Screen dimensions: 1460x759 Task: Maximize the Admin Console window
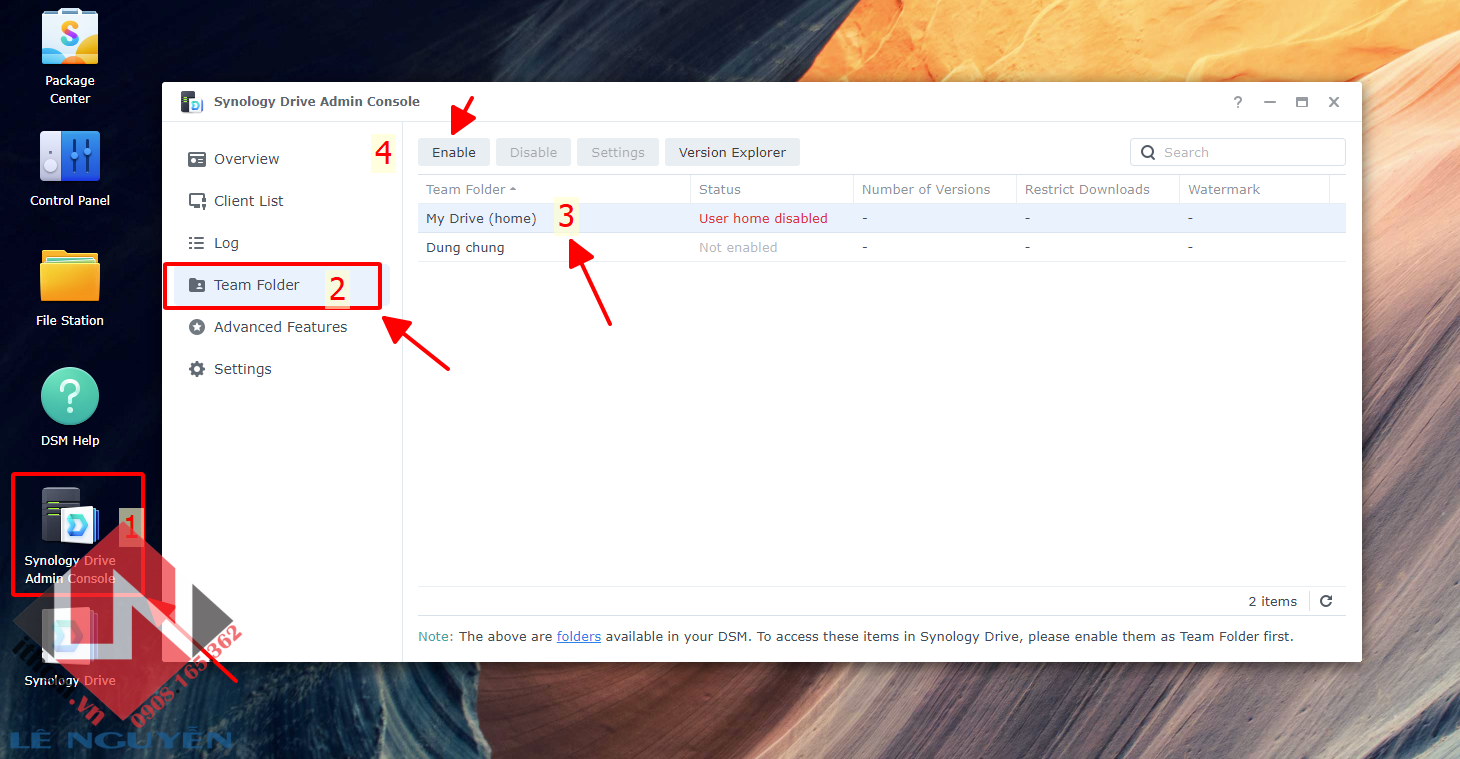tap(1302, 102)
